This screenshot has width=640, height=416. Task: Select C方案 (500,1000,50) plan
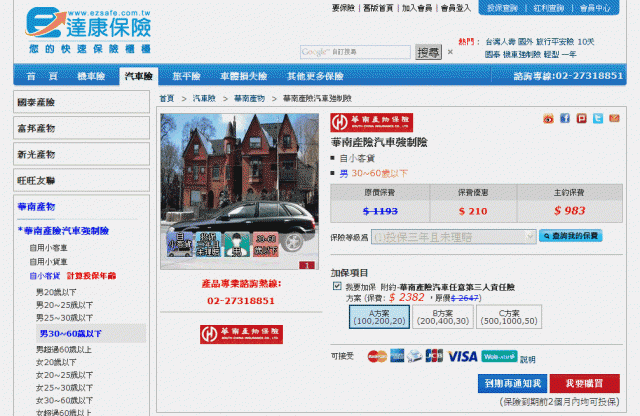click(509, 317)
